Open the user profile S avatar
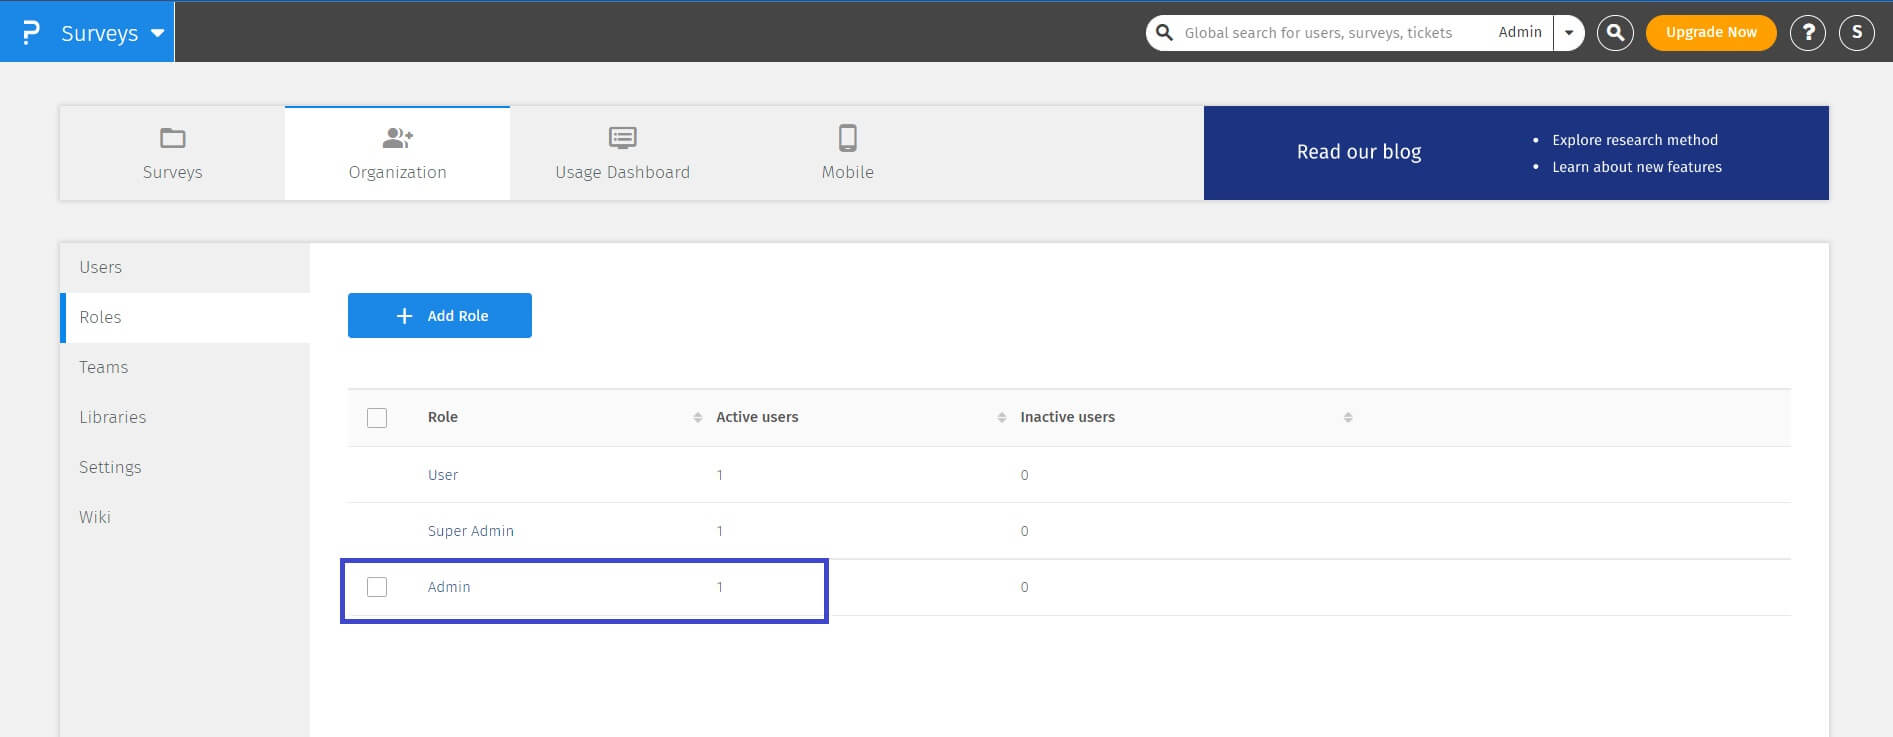This screenshot has width=1893, height=737. 1857,33
